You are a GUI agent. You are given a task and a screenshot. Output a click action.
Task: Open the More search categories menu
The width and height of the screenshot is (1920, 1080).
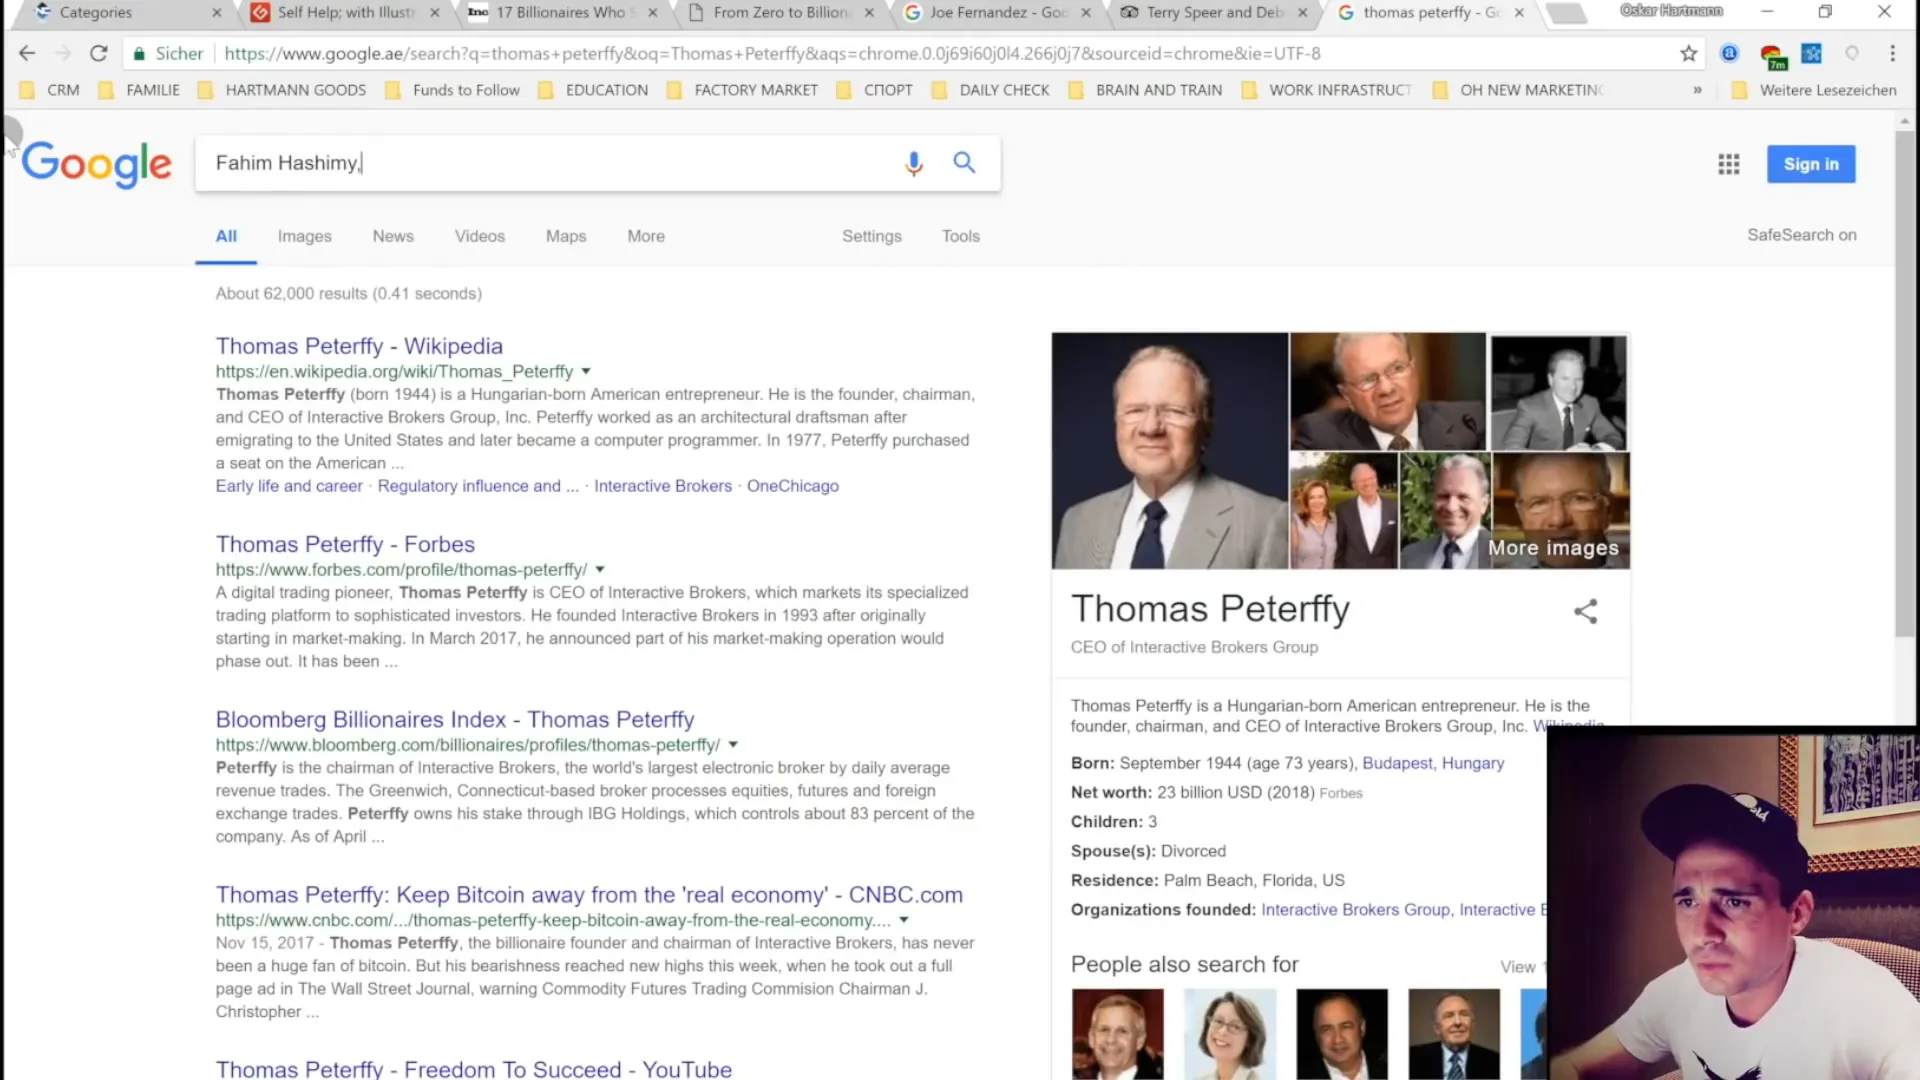[646, 236]
